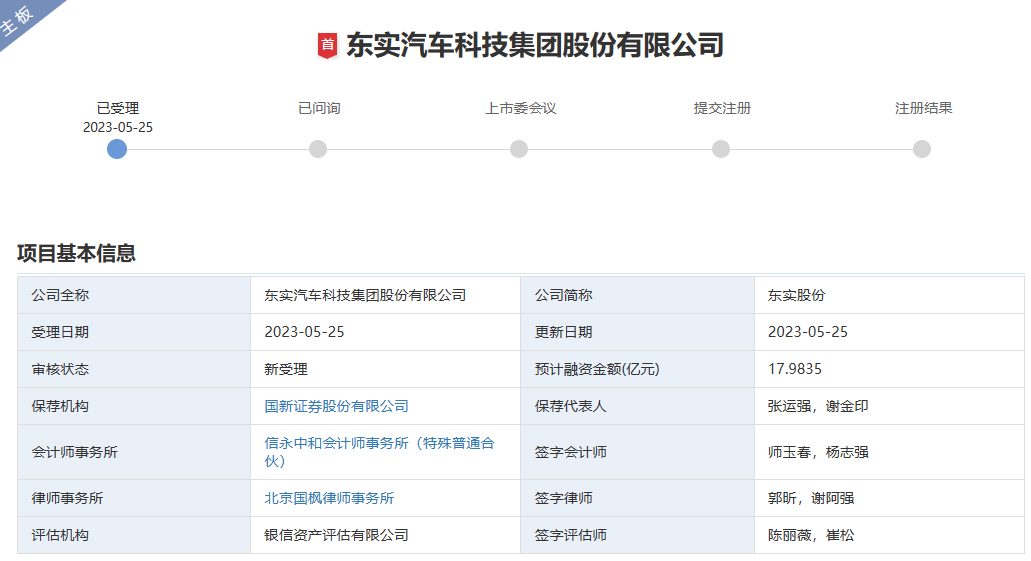
Task: Click the 会计师事务所 label cell
Action: pyautogui.click(x=134, y=452)
